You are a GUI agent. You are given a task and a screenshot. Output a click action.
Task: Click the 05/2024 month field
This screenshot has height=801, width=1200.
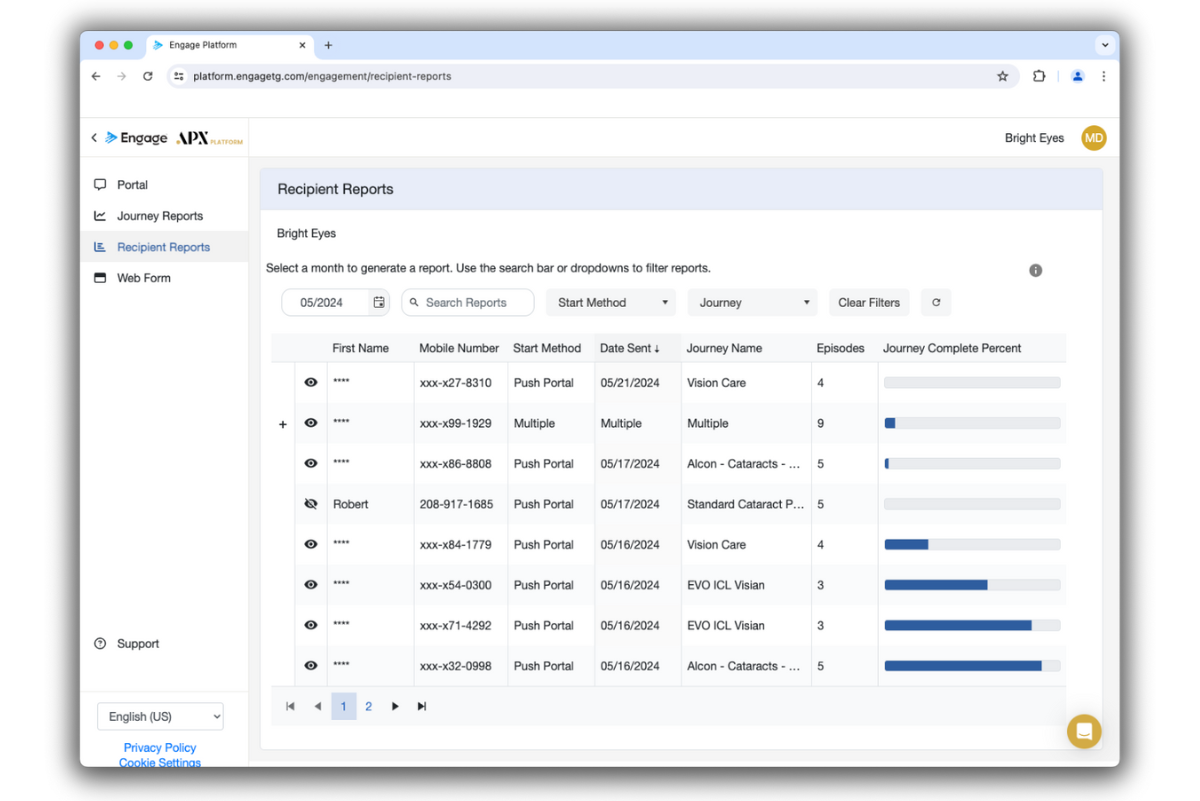[x=325, y=302]
